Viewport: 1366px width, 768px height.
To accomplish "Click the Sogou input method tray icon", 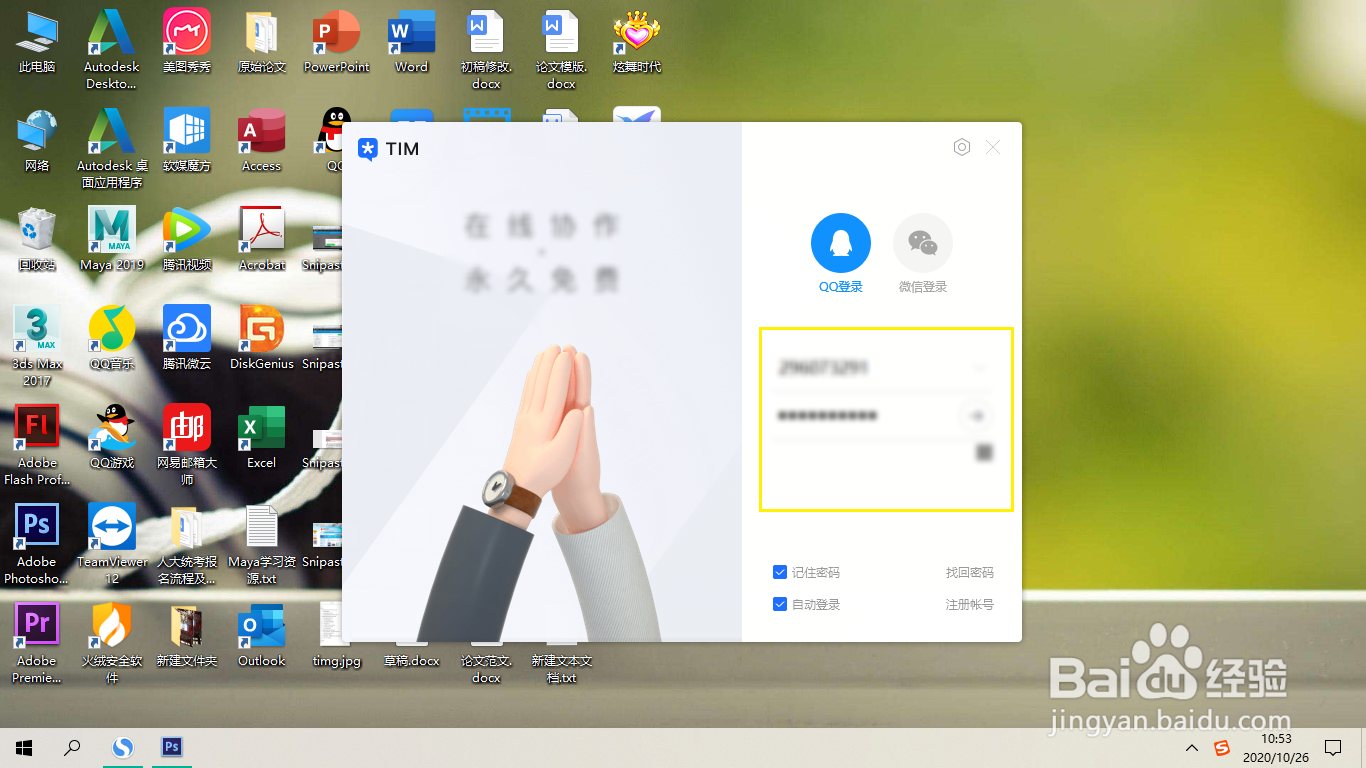I will click(1222, 748).
